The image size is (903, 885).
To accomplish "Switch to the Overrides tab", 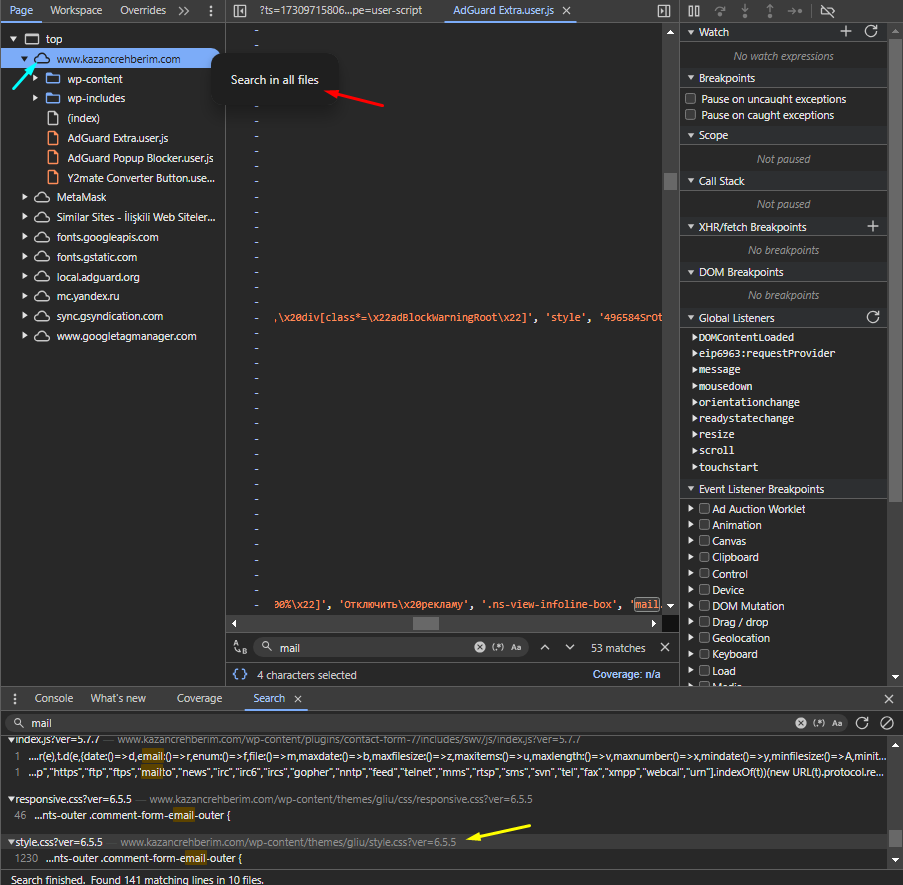I will click(x=143, y=10).
